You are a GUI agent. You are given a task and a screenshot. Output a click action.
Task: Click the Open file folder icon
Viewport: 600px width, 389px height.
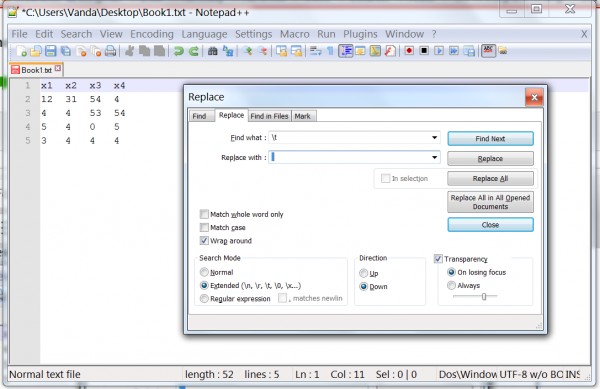(x=36, y=51)
